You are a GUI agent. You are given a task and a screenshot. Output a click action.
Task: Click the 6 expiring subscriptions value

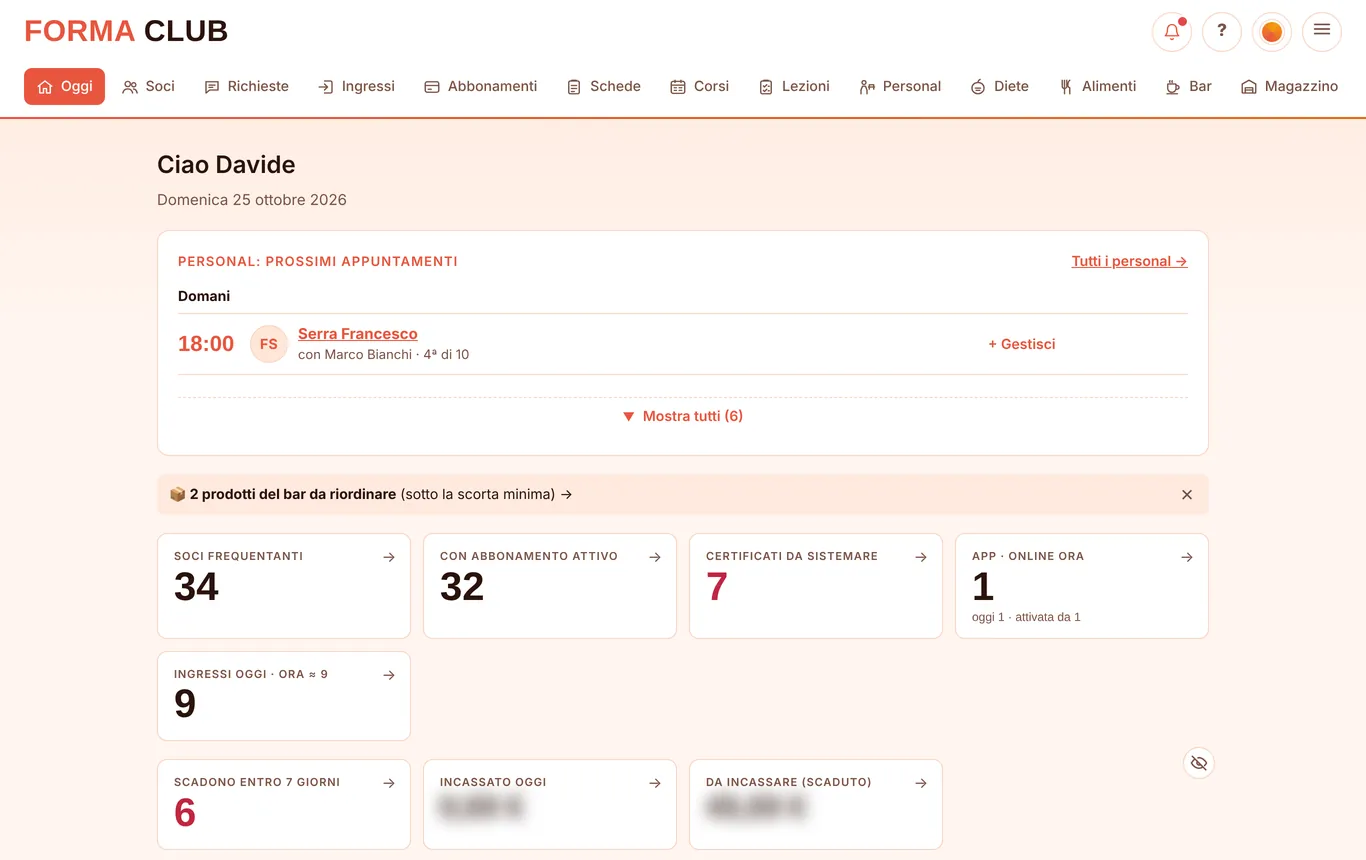185,813
